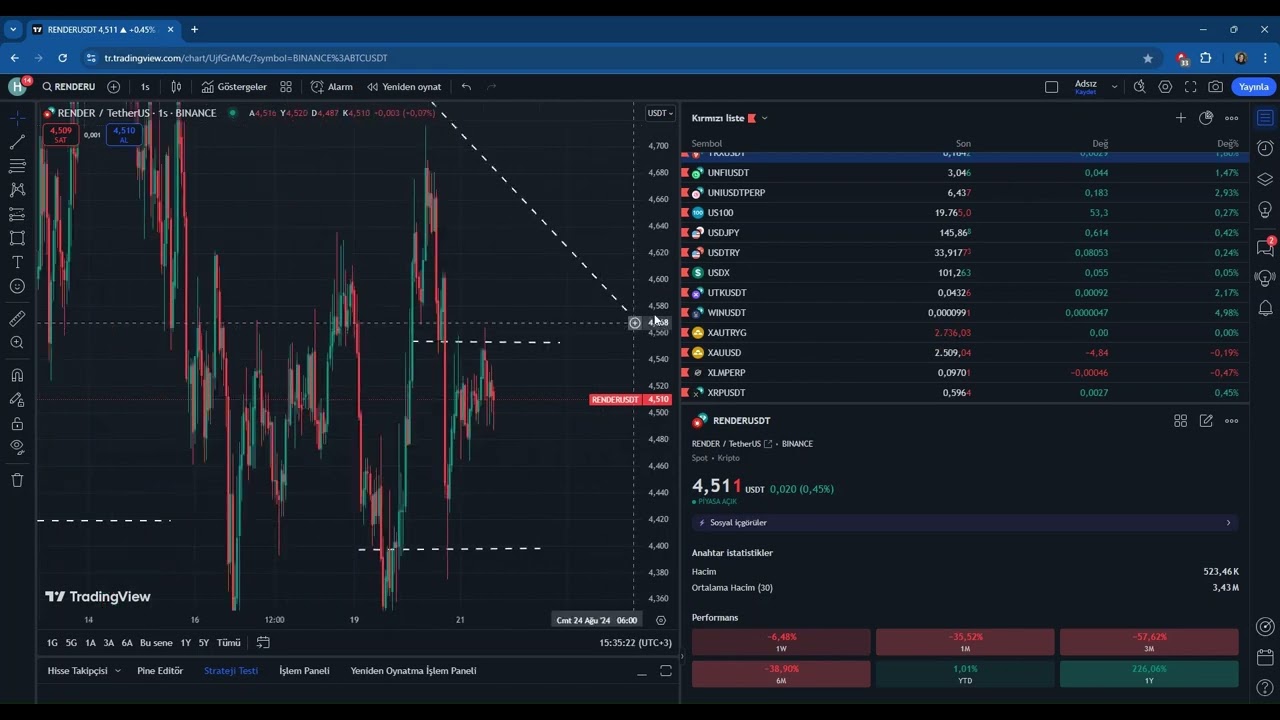Select the crosshair cursor tool
Viewport: 1280px width, 720px height.
coord(17,119)
